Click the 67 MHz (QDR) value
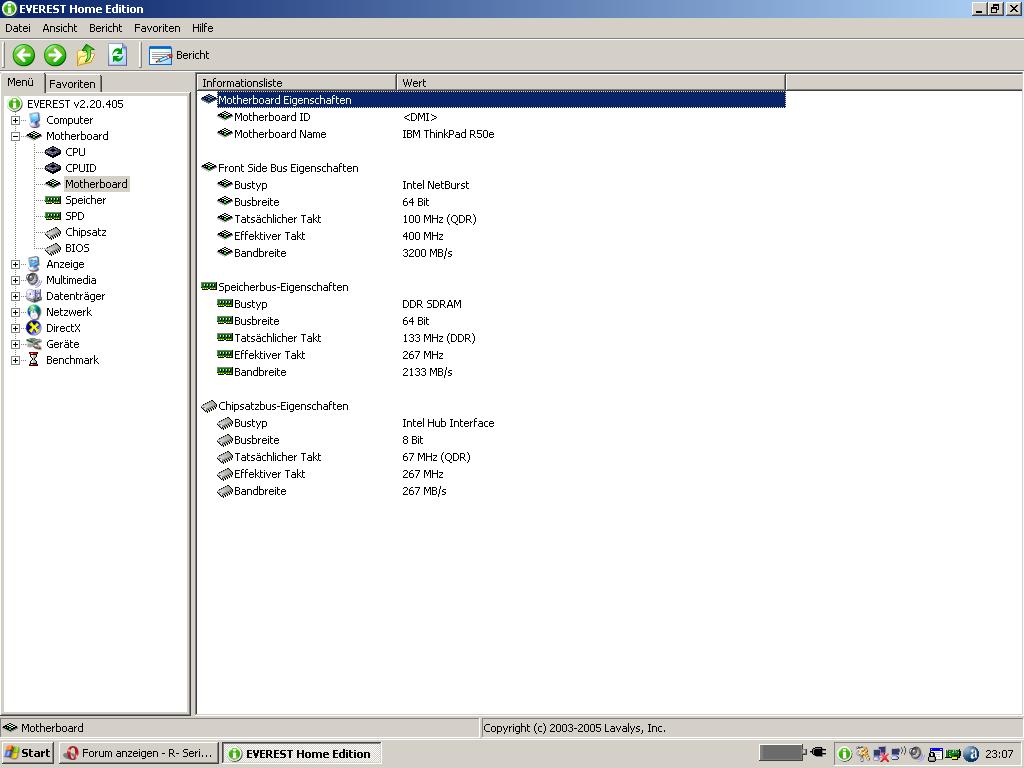 tap(436, 456)
